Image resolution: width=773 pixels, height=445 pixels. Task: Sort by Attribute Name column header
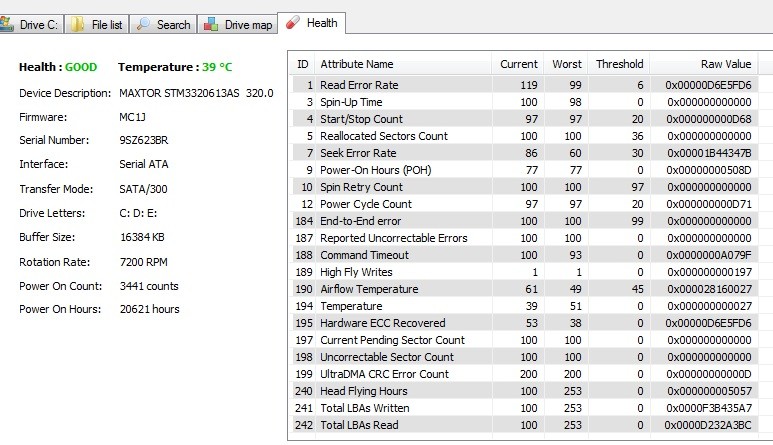[x=403, y=64]
